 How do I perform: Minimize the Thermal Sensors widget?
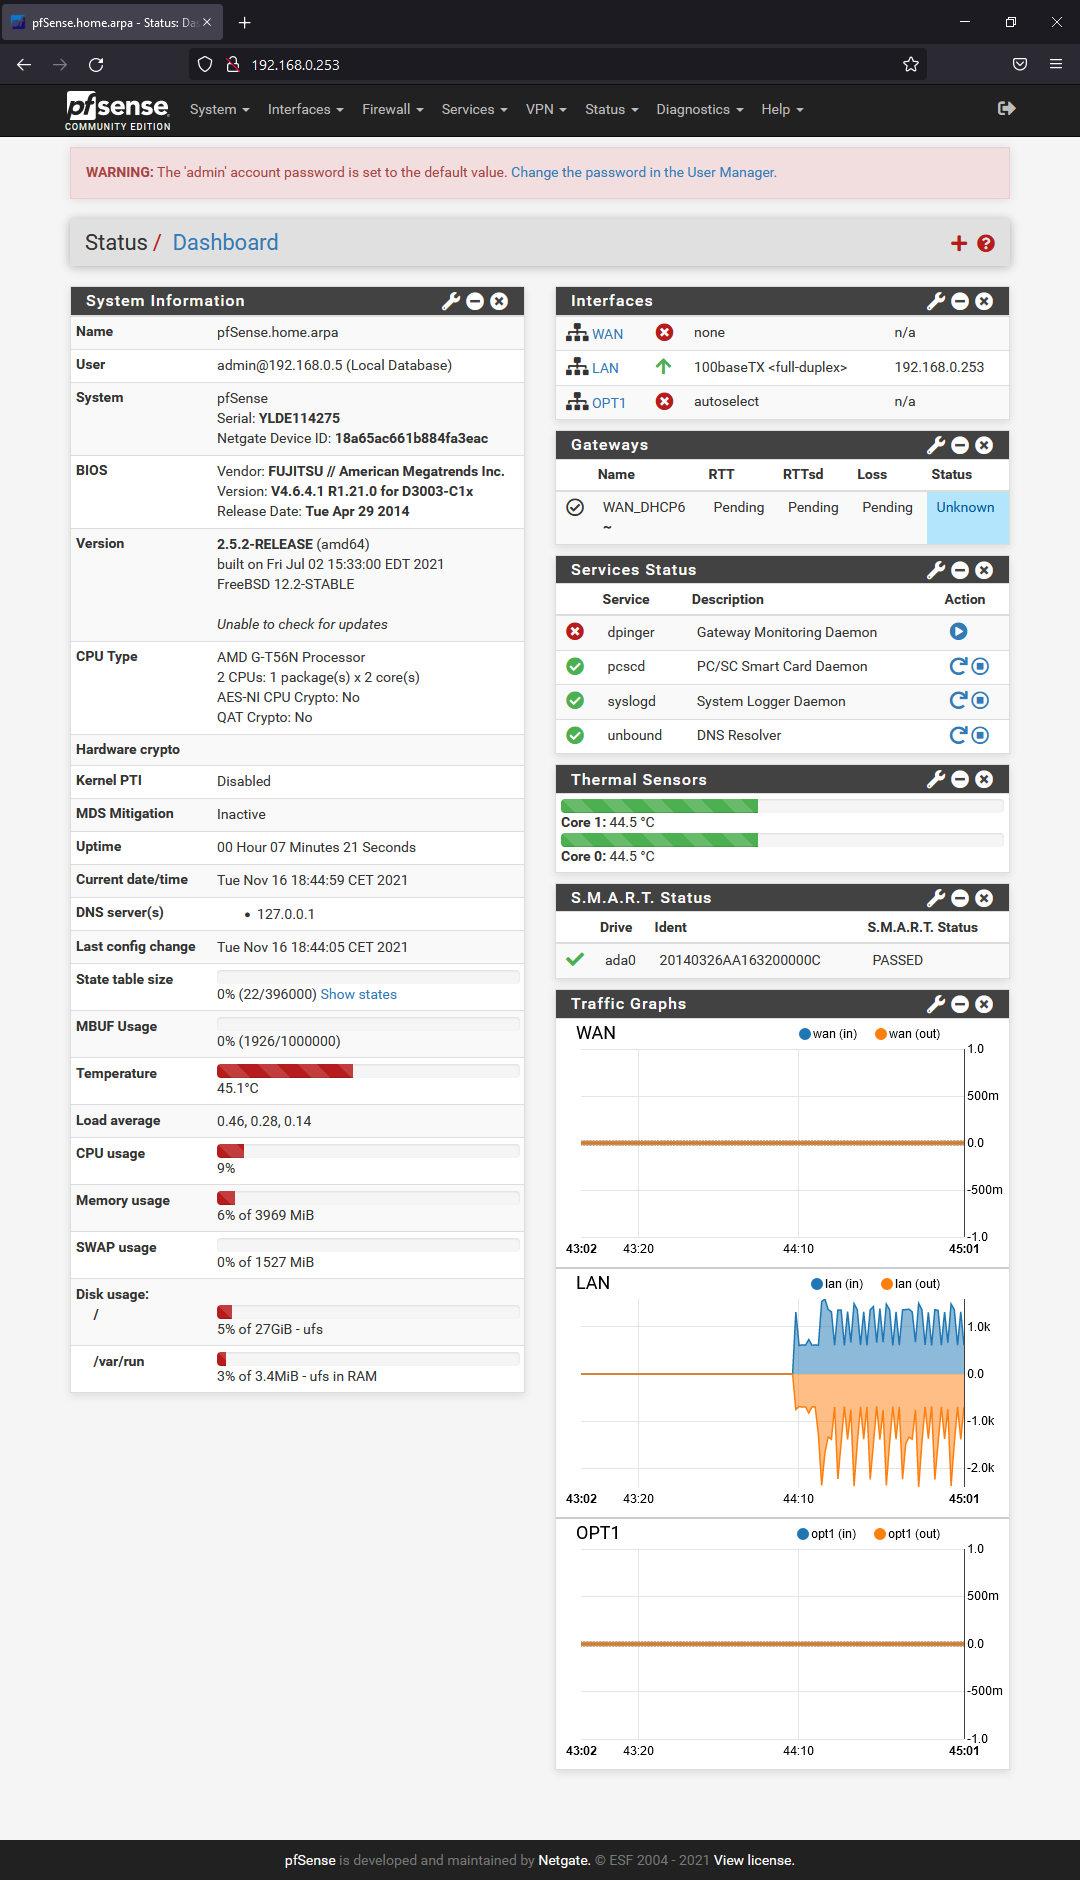pos(960,779)
